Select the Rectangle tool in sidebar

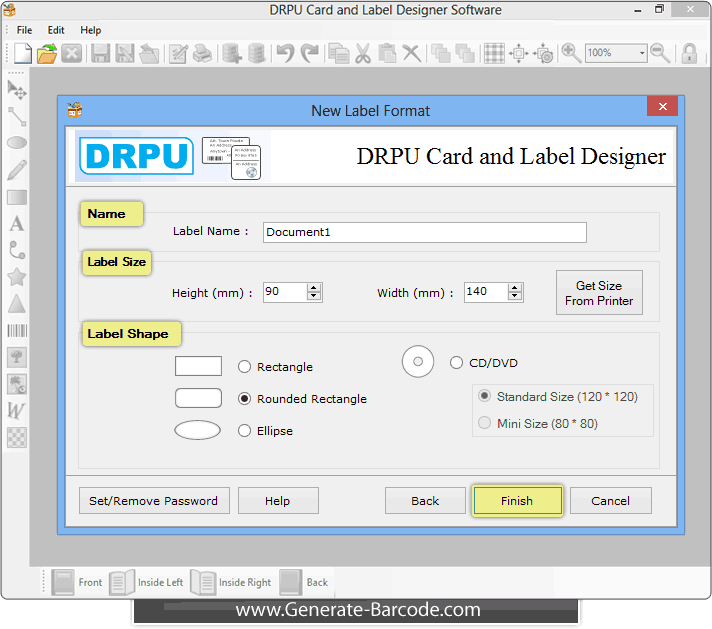[x=17, y=197]
